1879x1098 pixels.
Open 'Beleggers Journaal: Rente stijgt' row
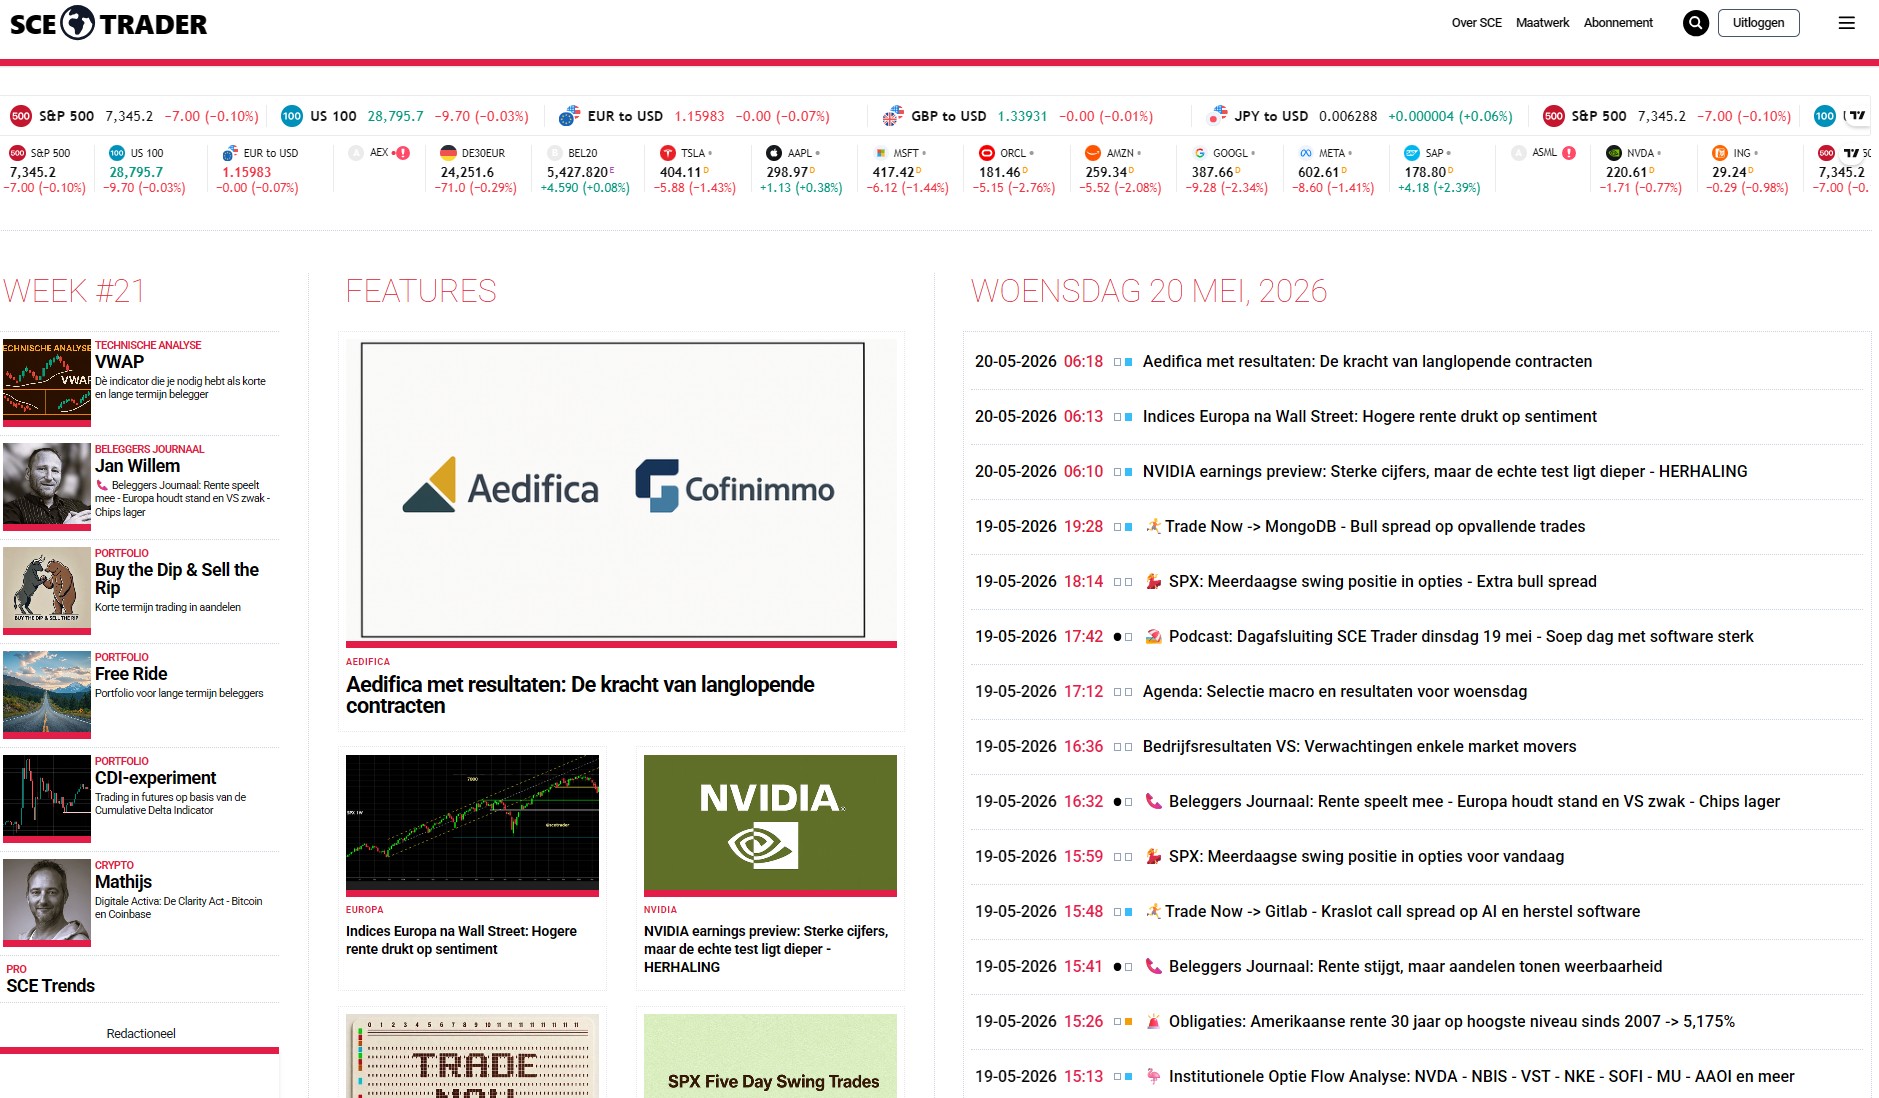click(x=1416, y=966)
